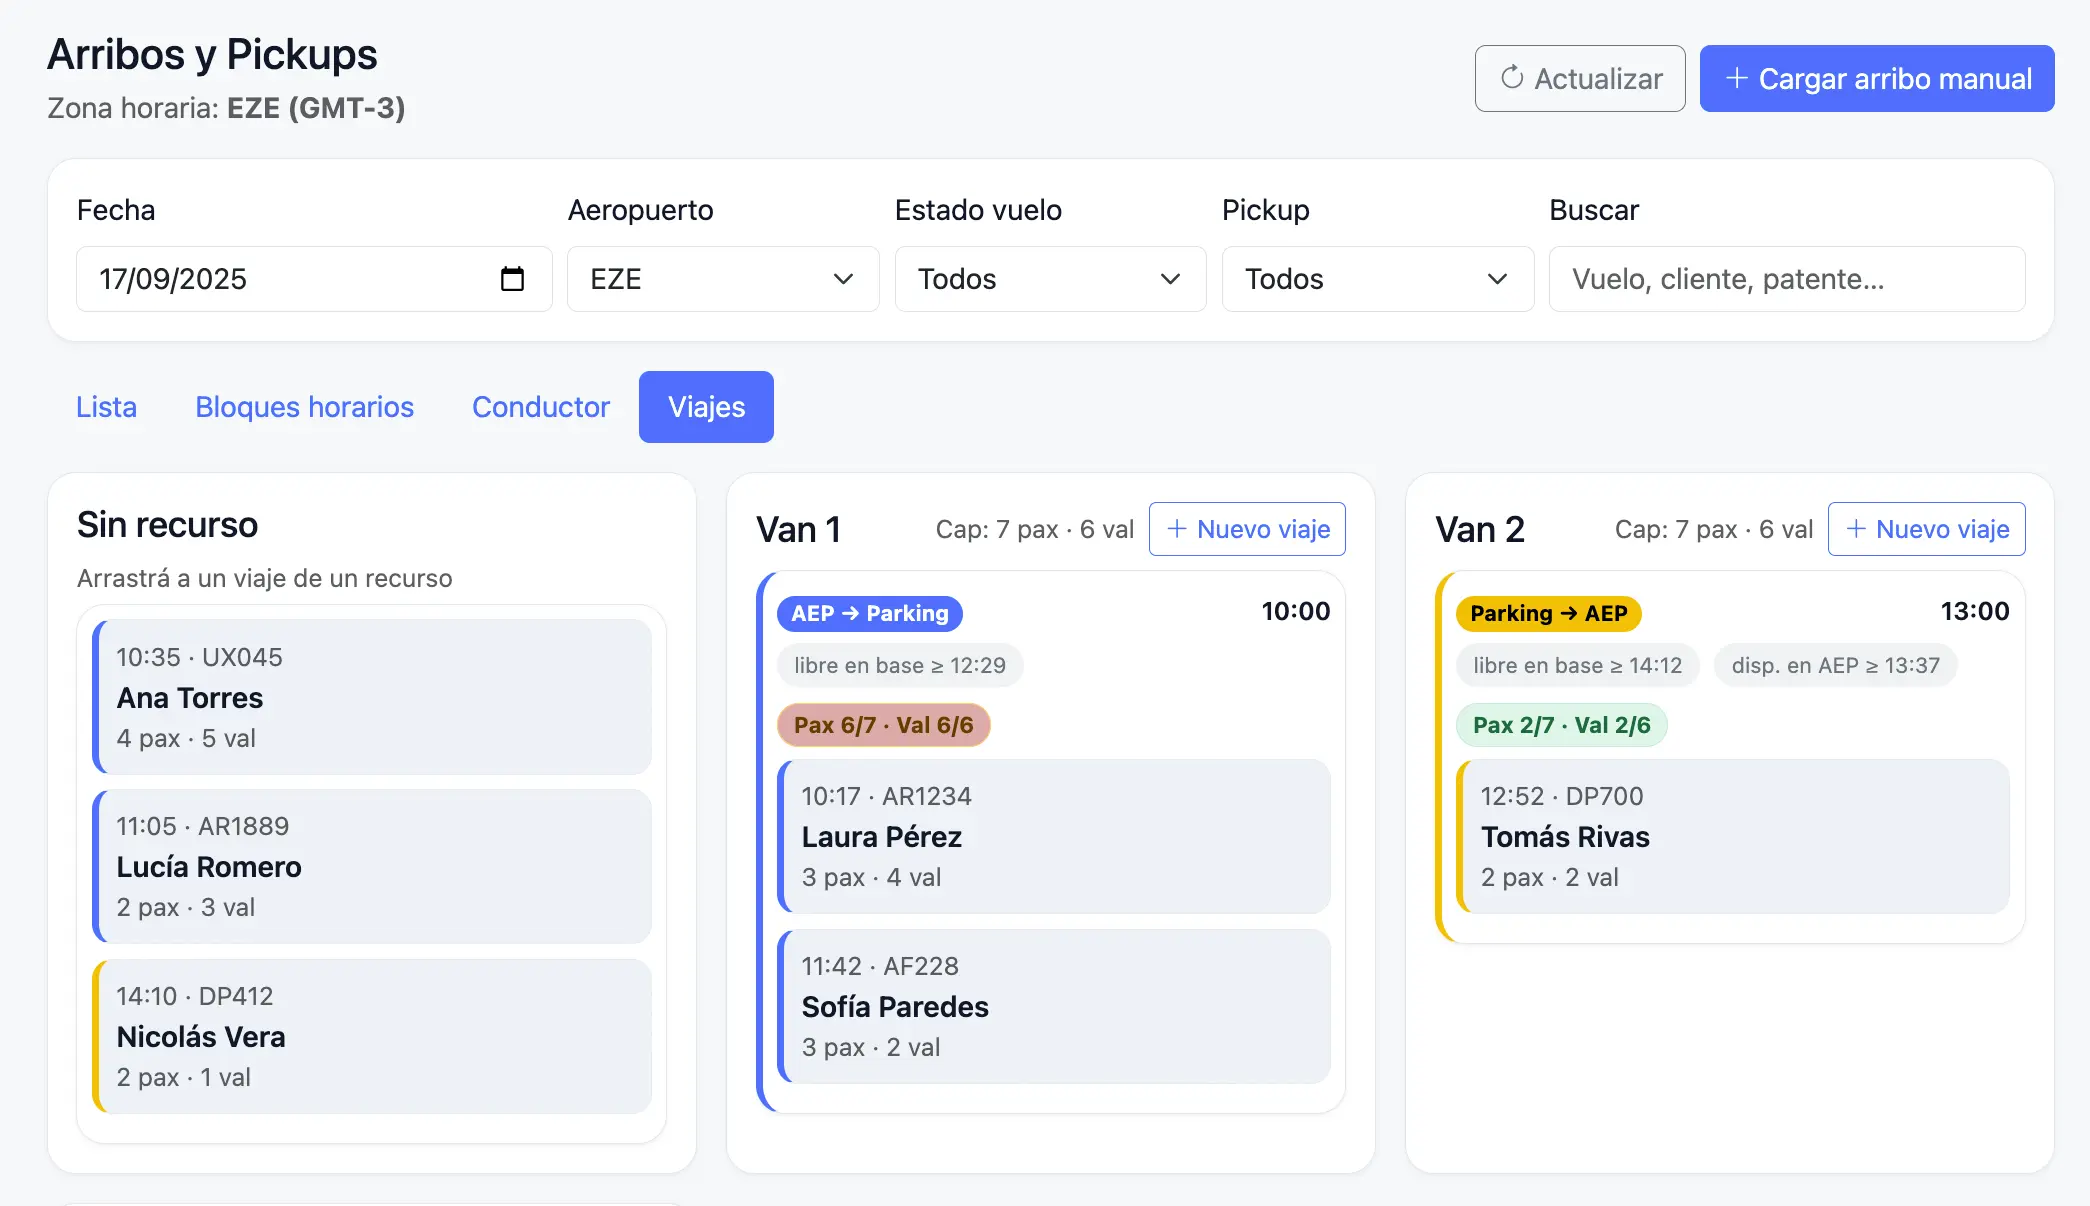Select Tomás Rivas DP700 card

(1733, 836)
